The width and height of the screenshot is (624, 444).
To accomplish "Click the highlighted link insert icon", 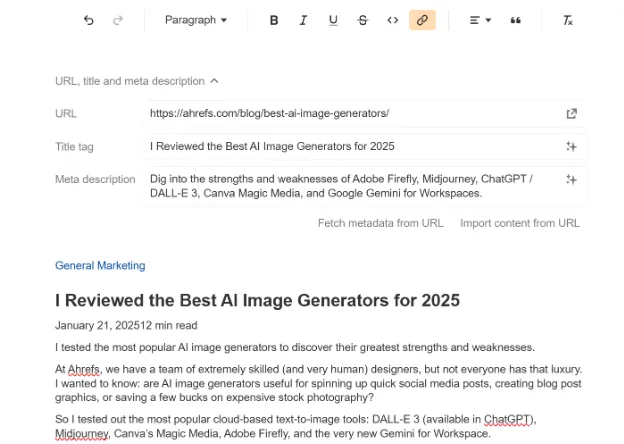I will [x=422, y=20].
